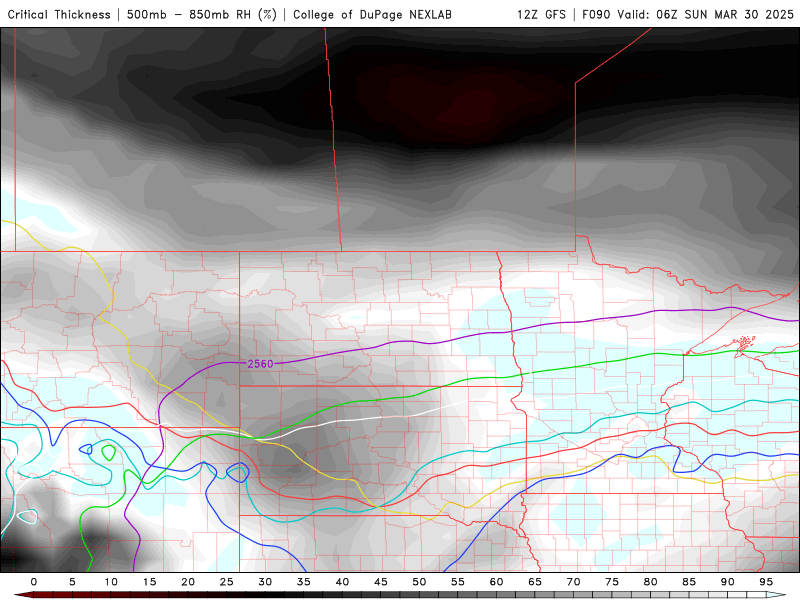This screenshot has width=800, height=600.
Task: Click the colorbar tick label "20"
Action: [188, 582]
